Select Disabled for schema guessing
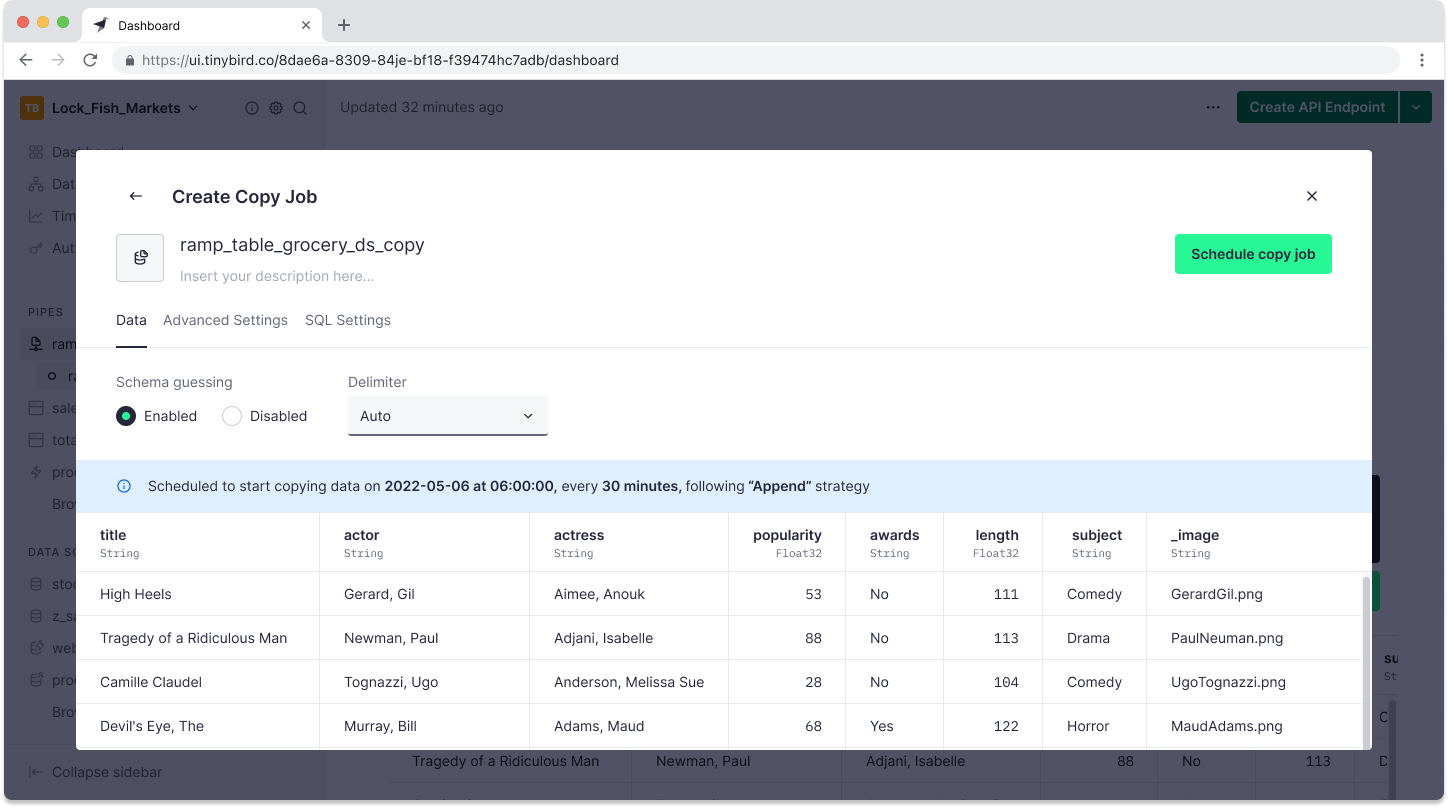The height and width of the screenshot is (808, 1448). coord(232,416)
